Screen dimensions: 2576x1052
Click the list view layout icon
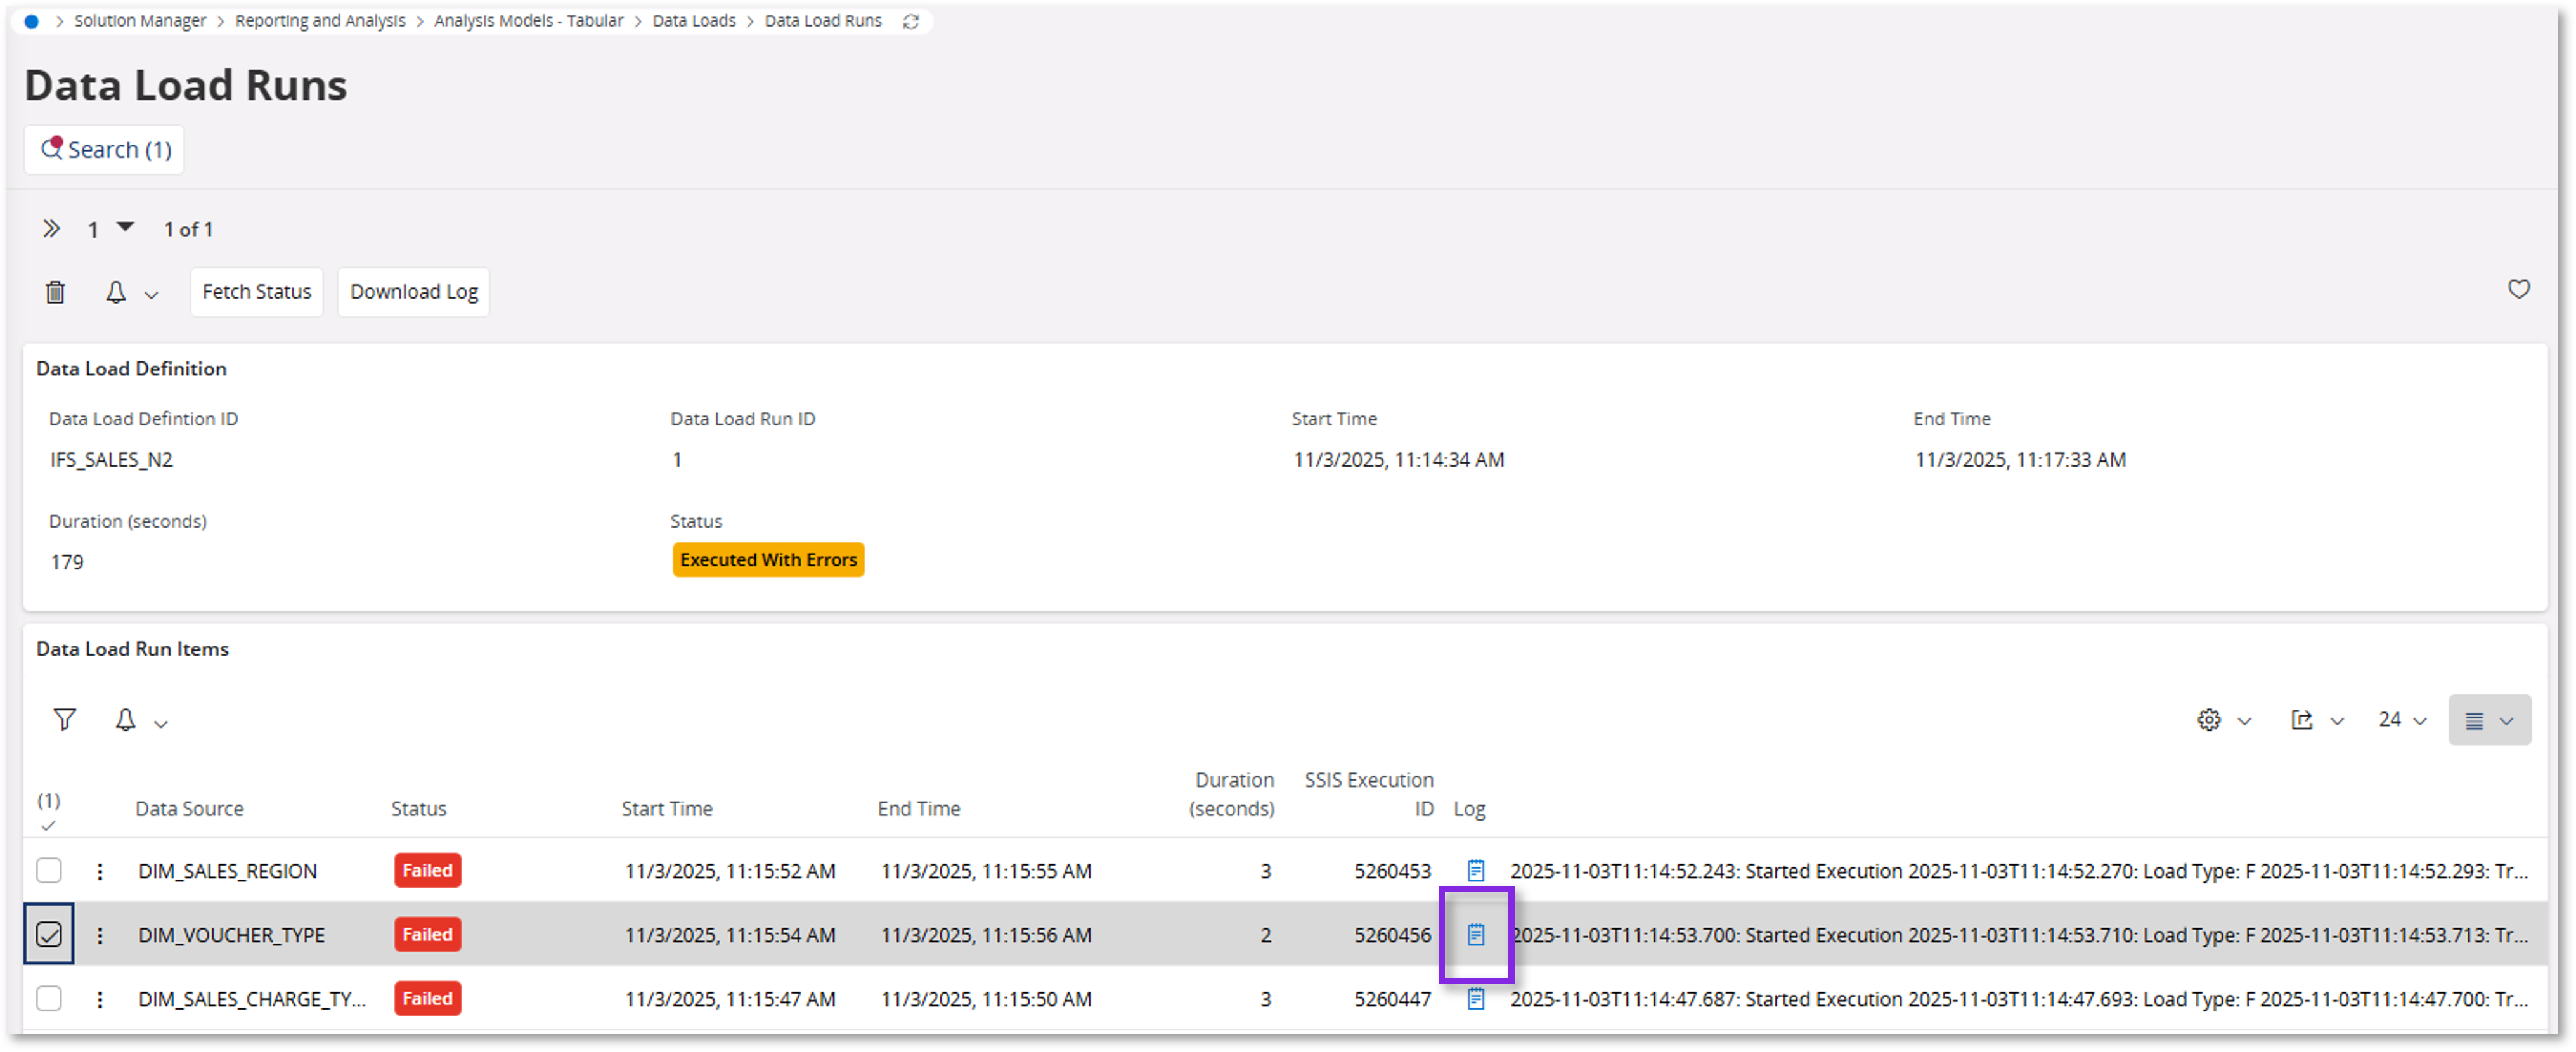[x=2474, y=721]
